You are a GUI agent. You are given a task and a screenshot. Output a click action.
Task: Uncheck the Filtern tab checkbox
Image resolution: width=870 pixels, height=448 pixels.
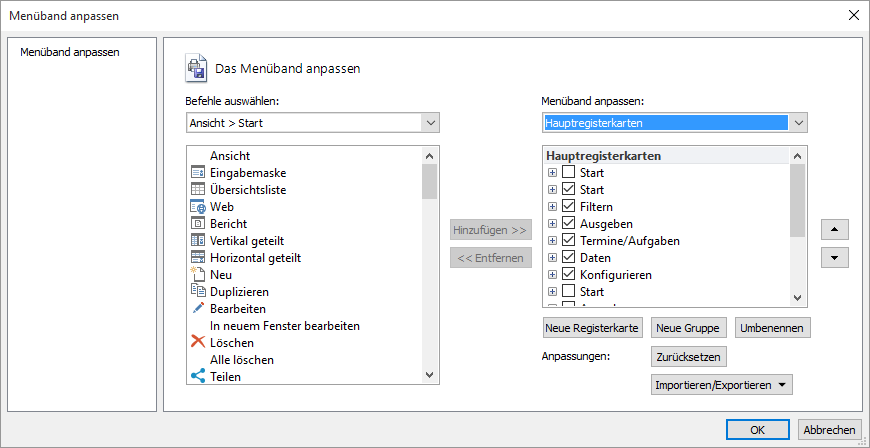(568, 207)
